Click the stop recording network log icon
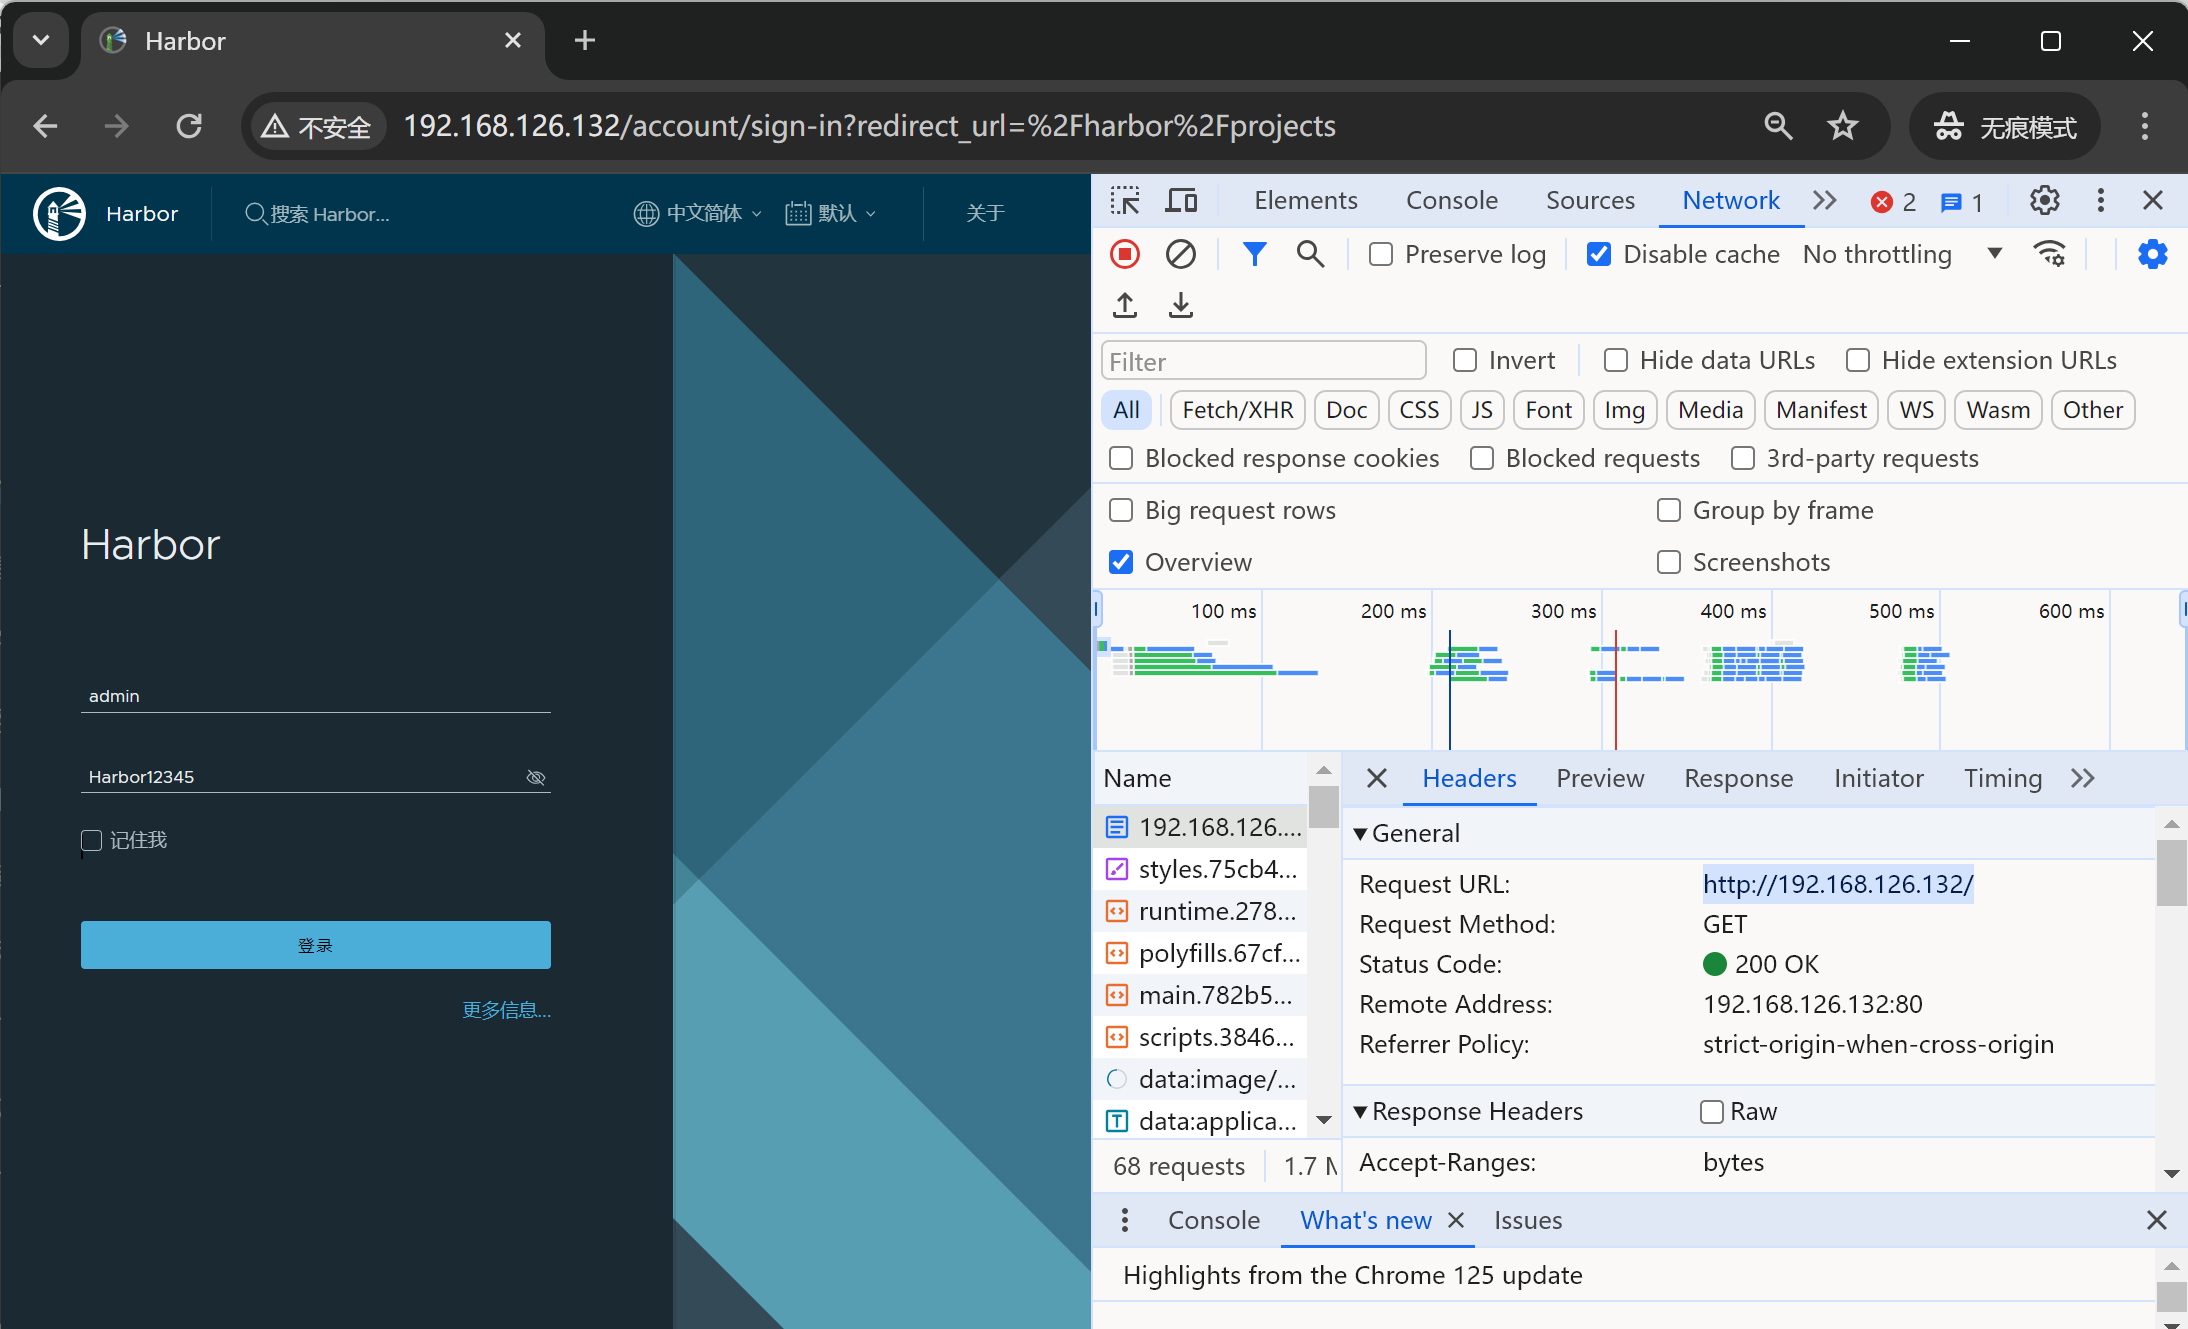Screen dimensions: 2188x1329 (1125, 254)
